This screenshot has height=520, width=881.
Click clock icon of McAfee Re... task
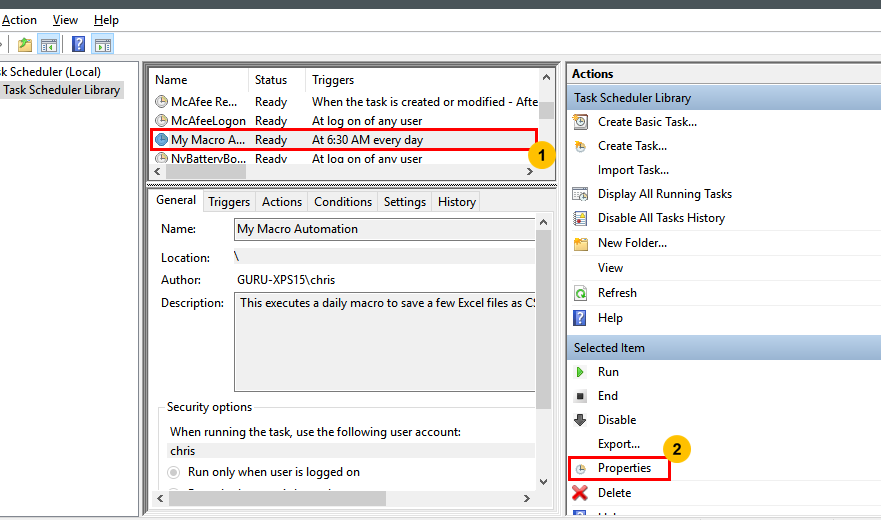(161, 102)
